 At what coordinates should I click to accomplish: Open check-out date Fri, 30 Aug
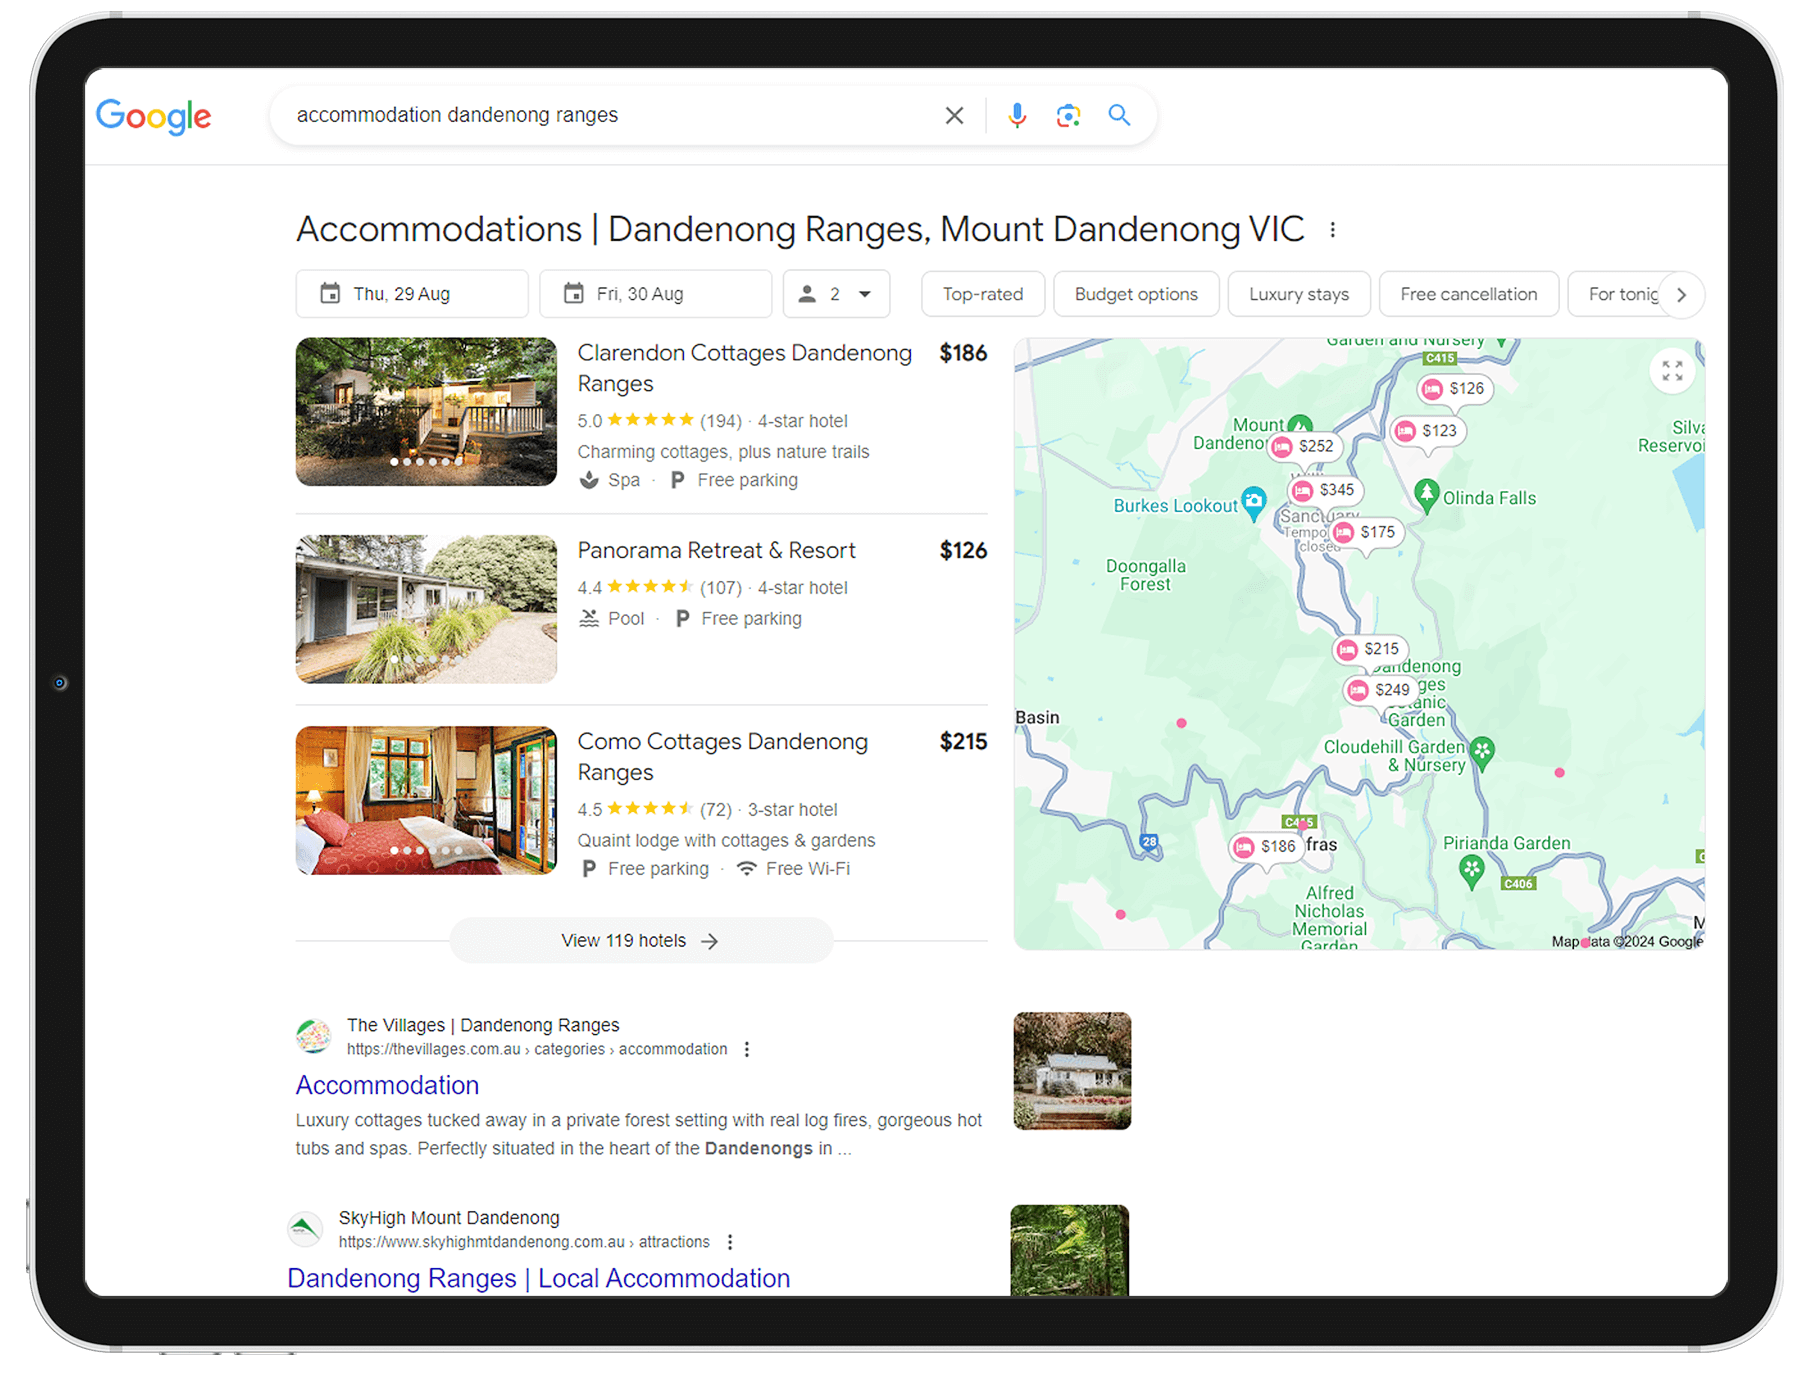[656, 294]
